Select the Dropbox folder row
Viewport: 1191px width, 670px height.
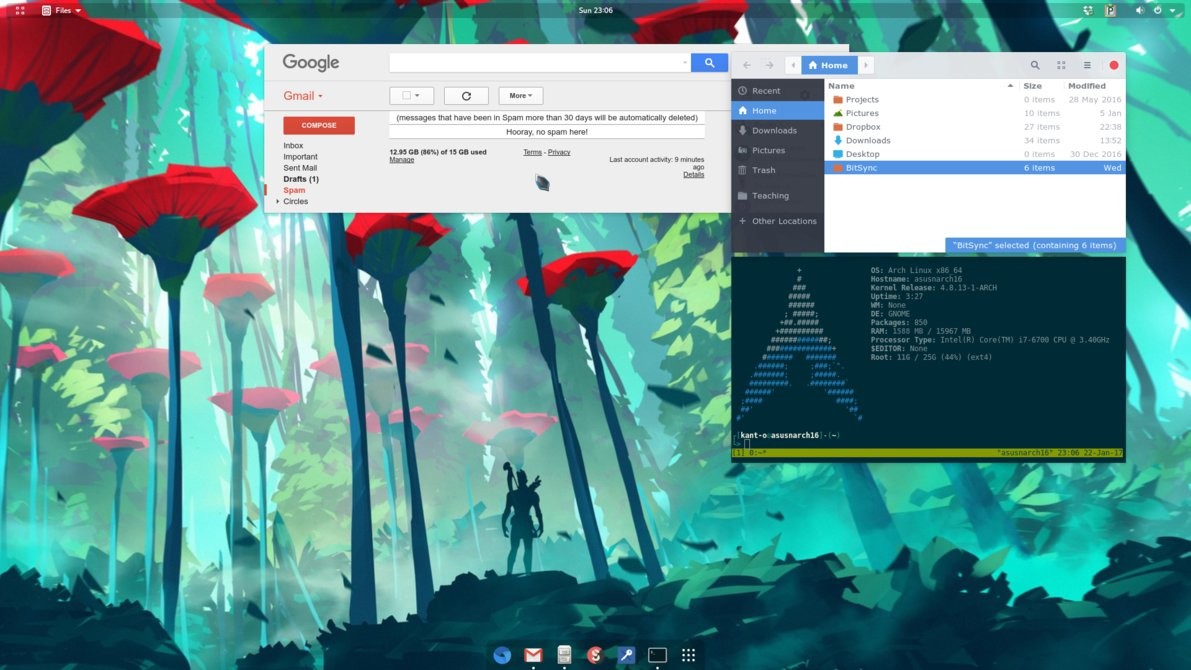tap(975, 127)
